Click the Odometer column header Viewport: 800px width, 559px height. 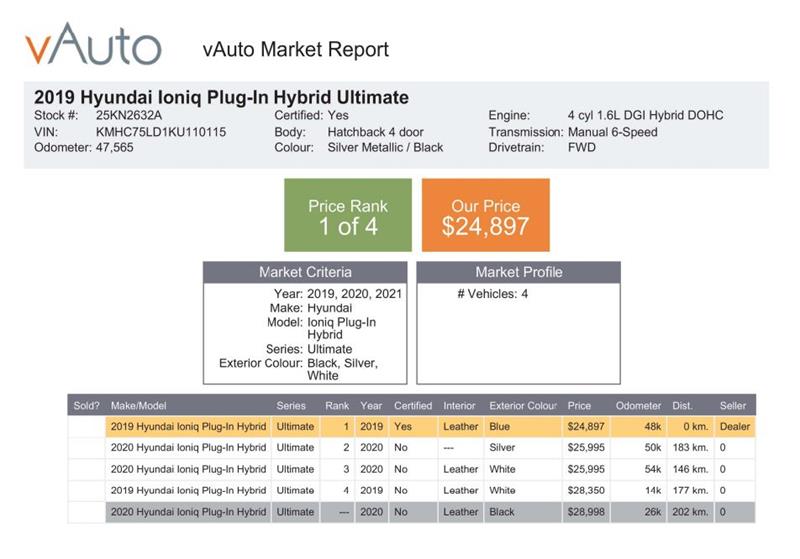(638, 406)
